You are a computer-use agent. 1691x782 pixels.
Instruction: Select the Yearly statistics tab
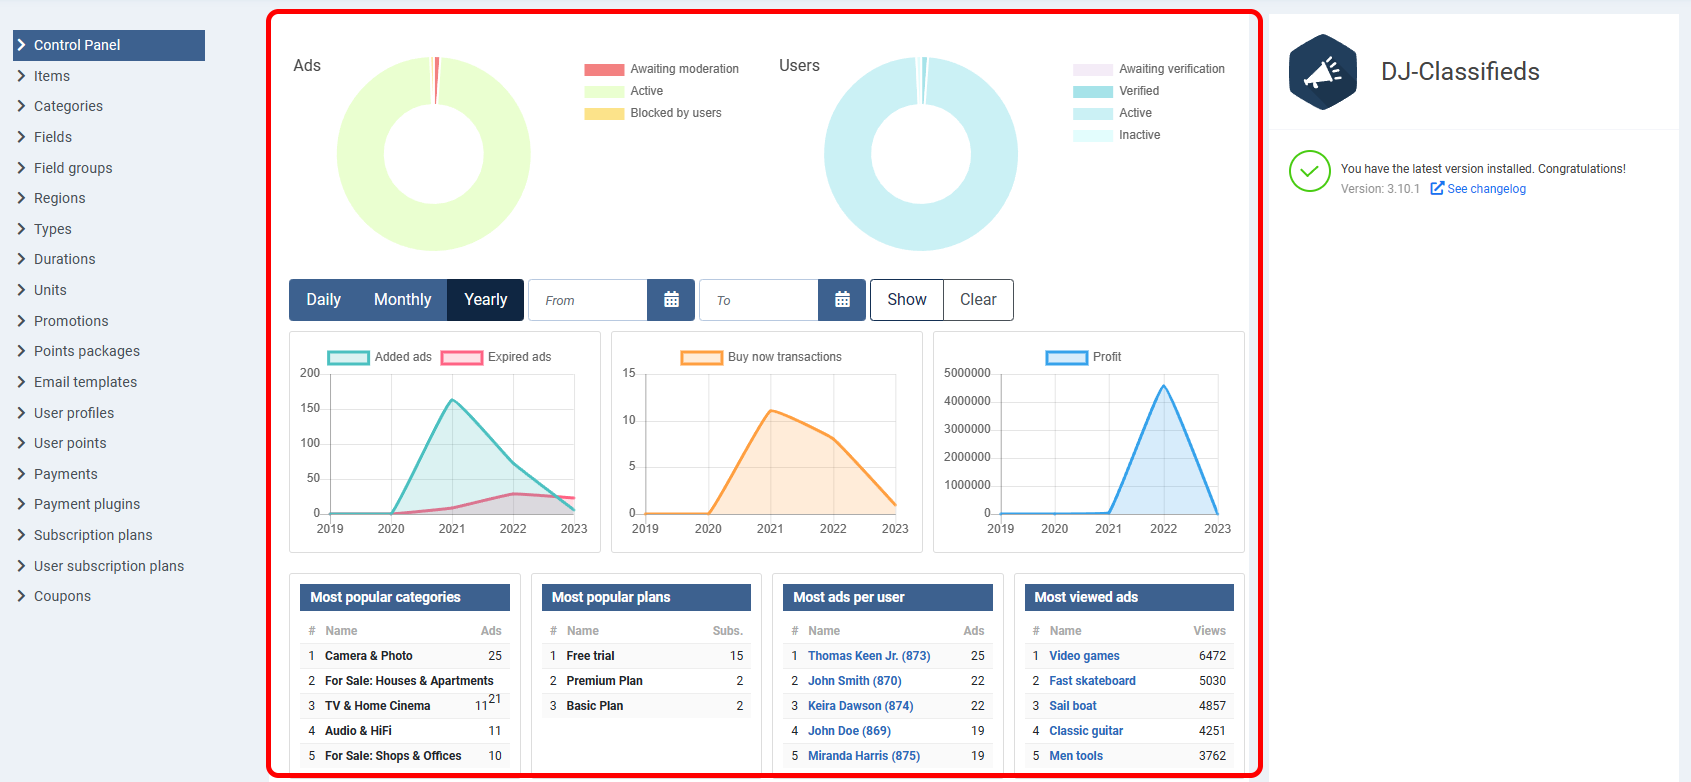[485, 300]
